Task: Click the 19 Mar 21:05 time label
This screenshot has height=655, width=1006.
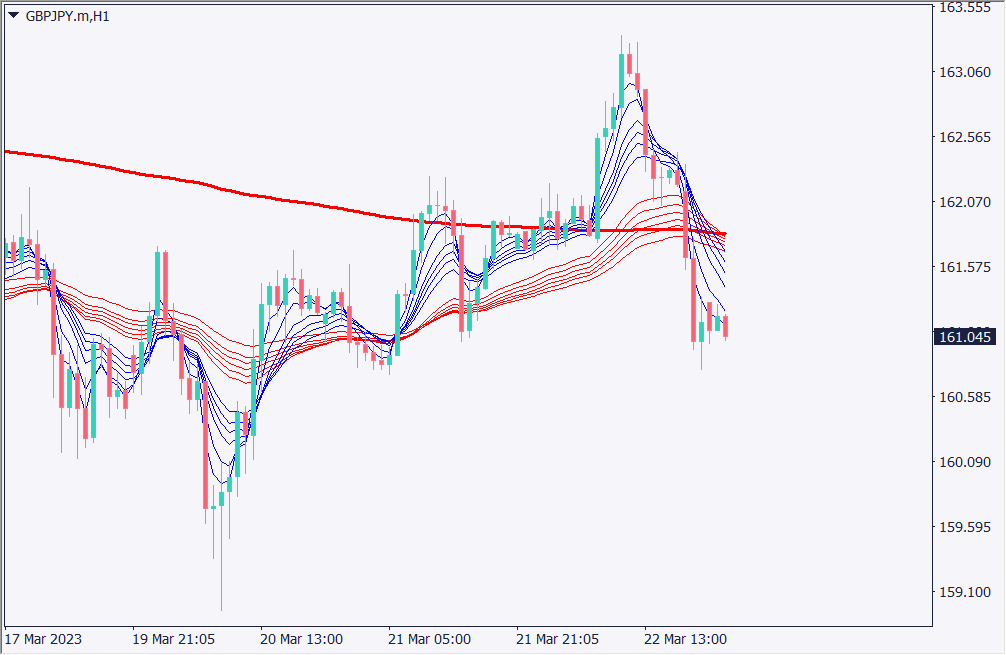Action: 172,639
